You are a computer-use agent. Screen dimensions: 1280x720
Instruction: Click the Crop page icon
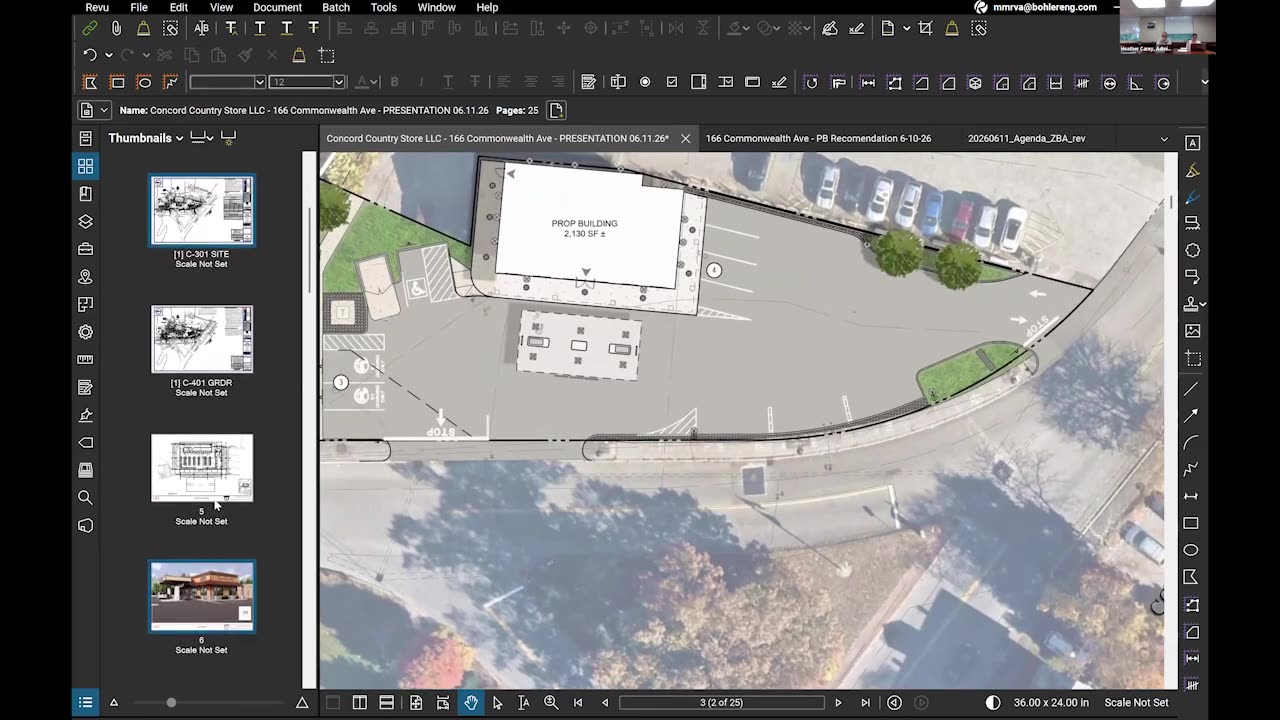coord(925,29)
